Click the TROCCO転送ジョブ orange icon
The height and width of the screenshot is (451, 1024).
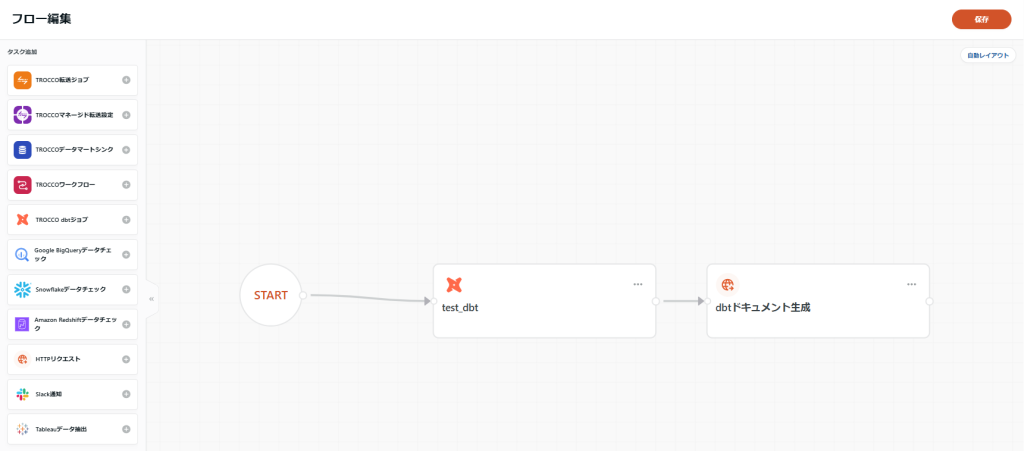pos(22,80)
